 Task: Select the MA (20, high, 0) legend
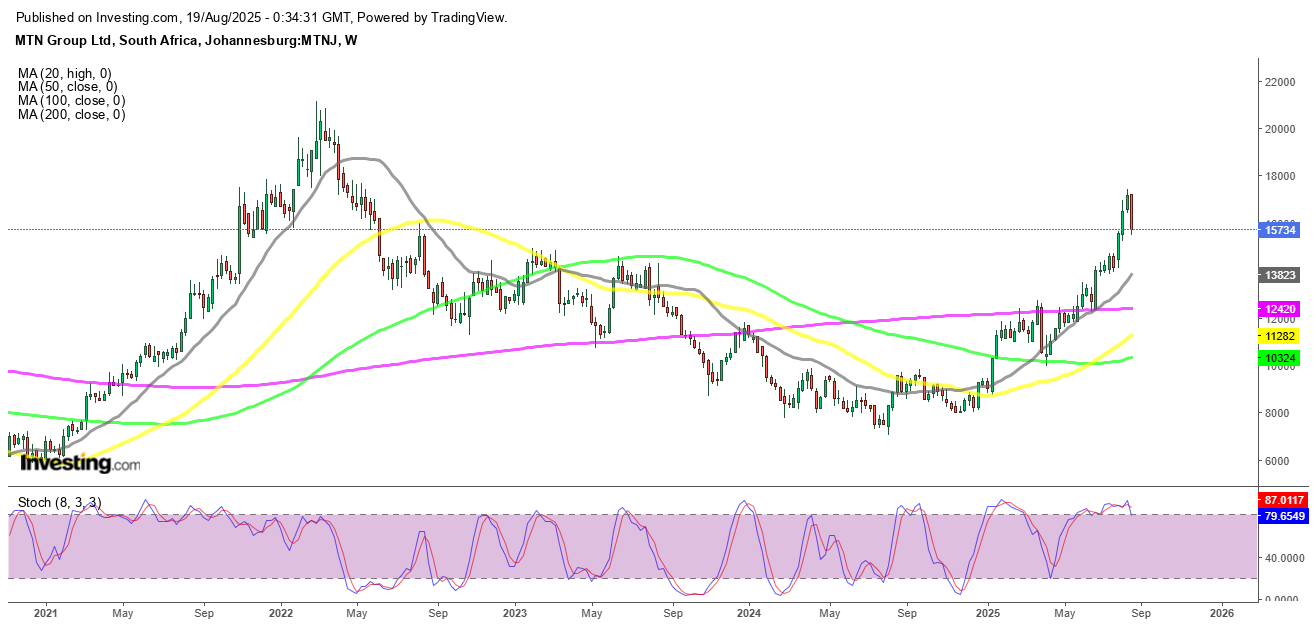[x=65, y=73]
